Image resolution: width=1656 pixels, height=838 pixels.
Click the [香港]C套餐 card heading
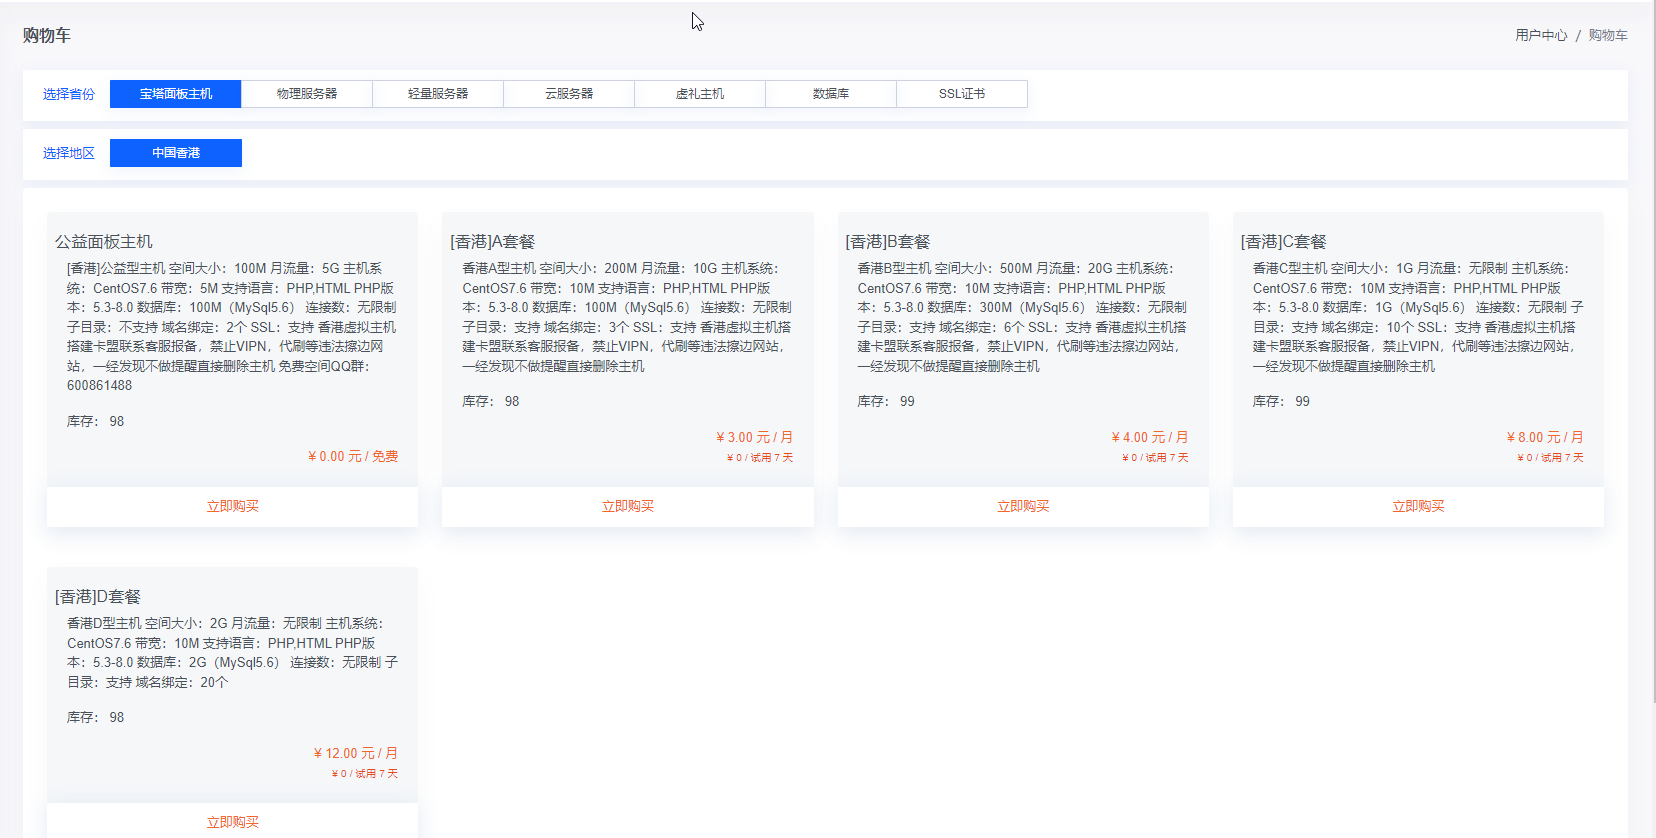pos(1283,242)
